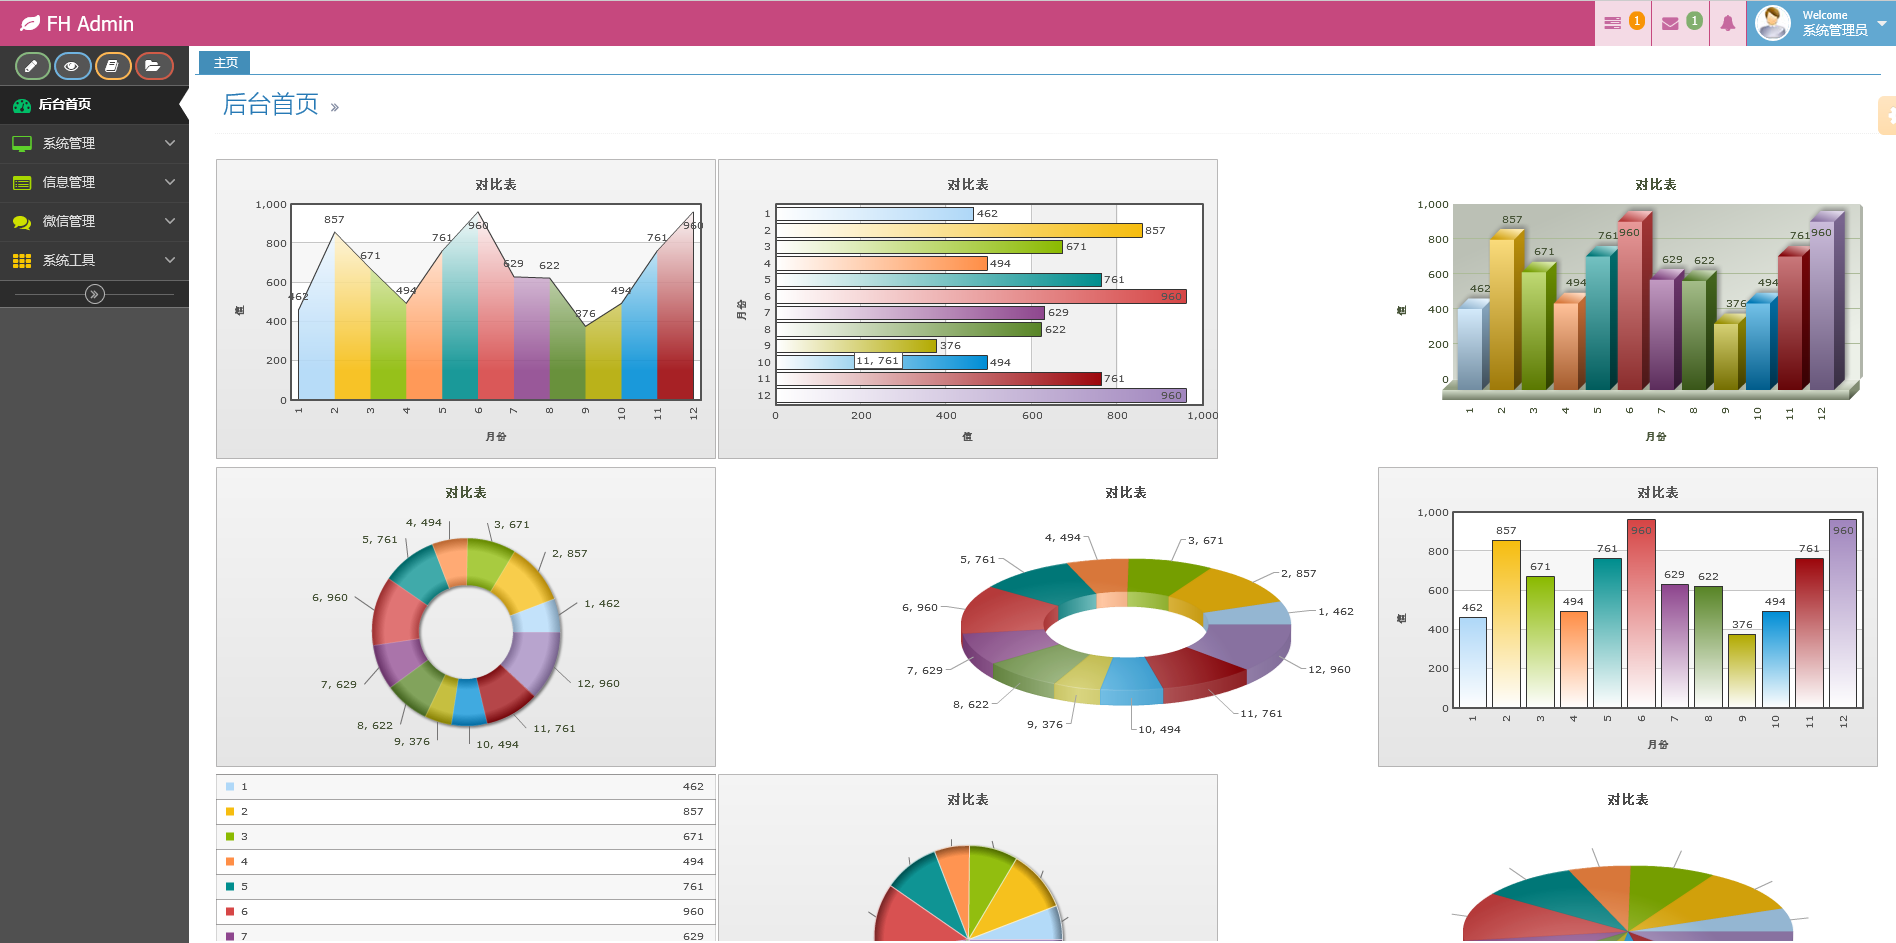1896x943 pixels.
Task: Click legend value 494 in row 4
Action: click(x=693, y=862)
